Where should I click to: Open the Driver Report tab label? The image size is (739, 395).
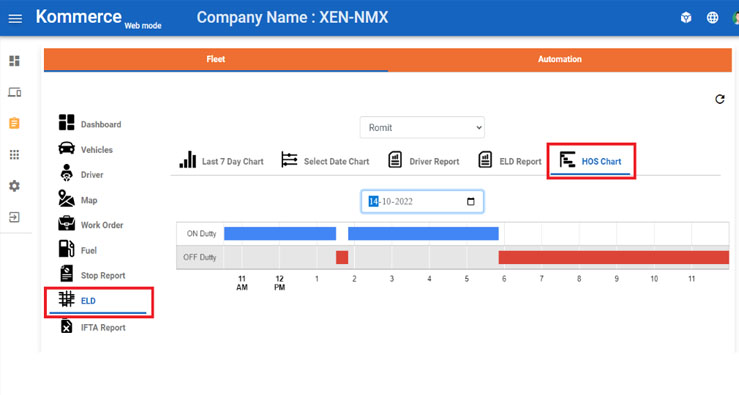click(x=434, y=162)
